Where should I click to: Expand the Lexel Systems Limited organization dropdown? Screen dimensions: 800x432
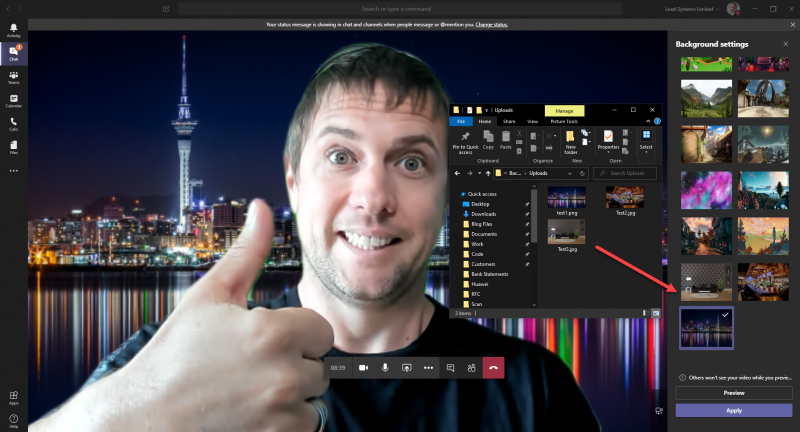(x=692, y=9)
